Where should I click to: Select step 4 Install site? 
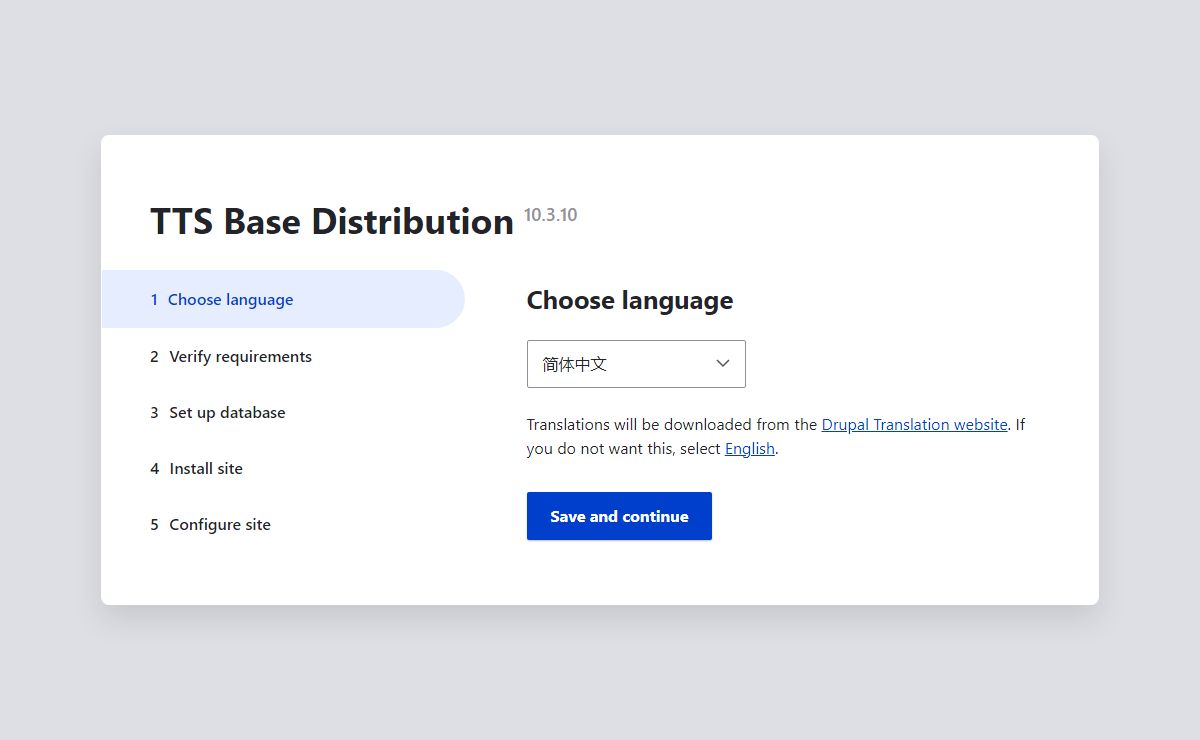[196, 468]
